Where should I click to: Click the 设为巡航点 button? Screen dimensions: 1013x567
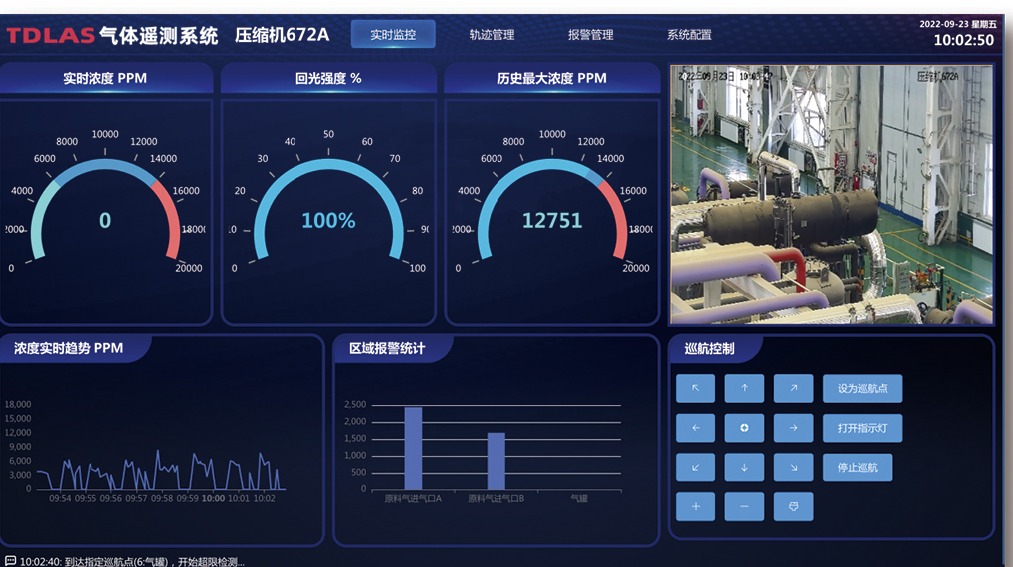point(862,388)
